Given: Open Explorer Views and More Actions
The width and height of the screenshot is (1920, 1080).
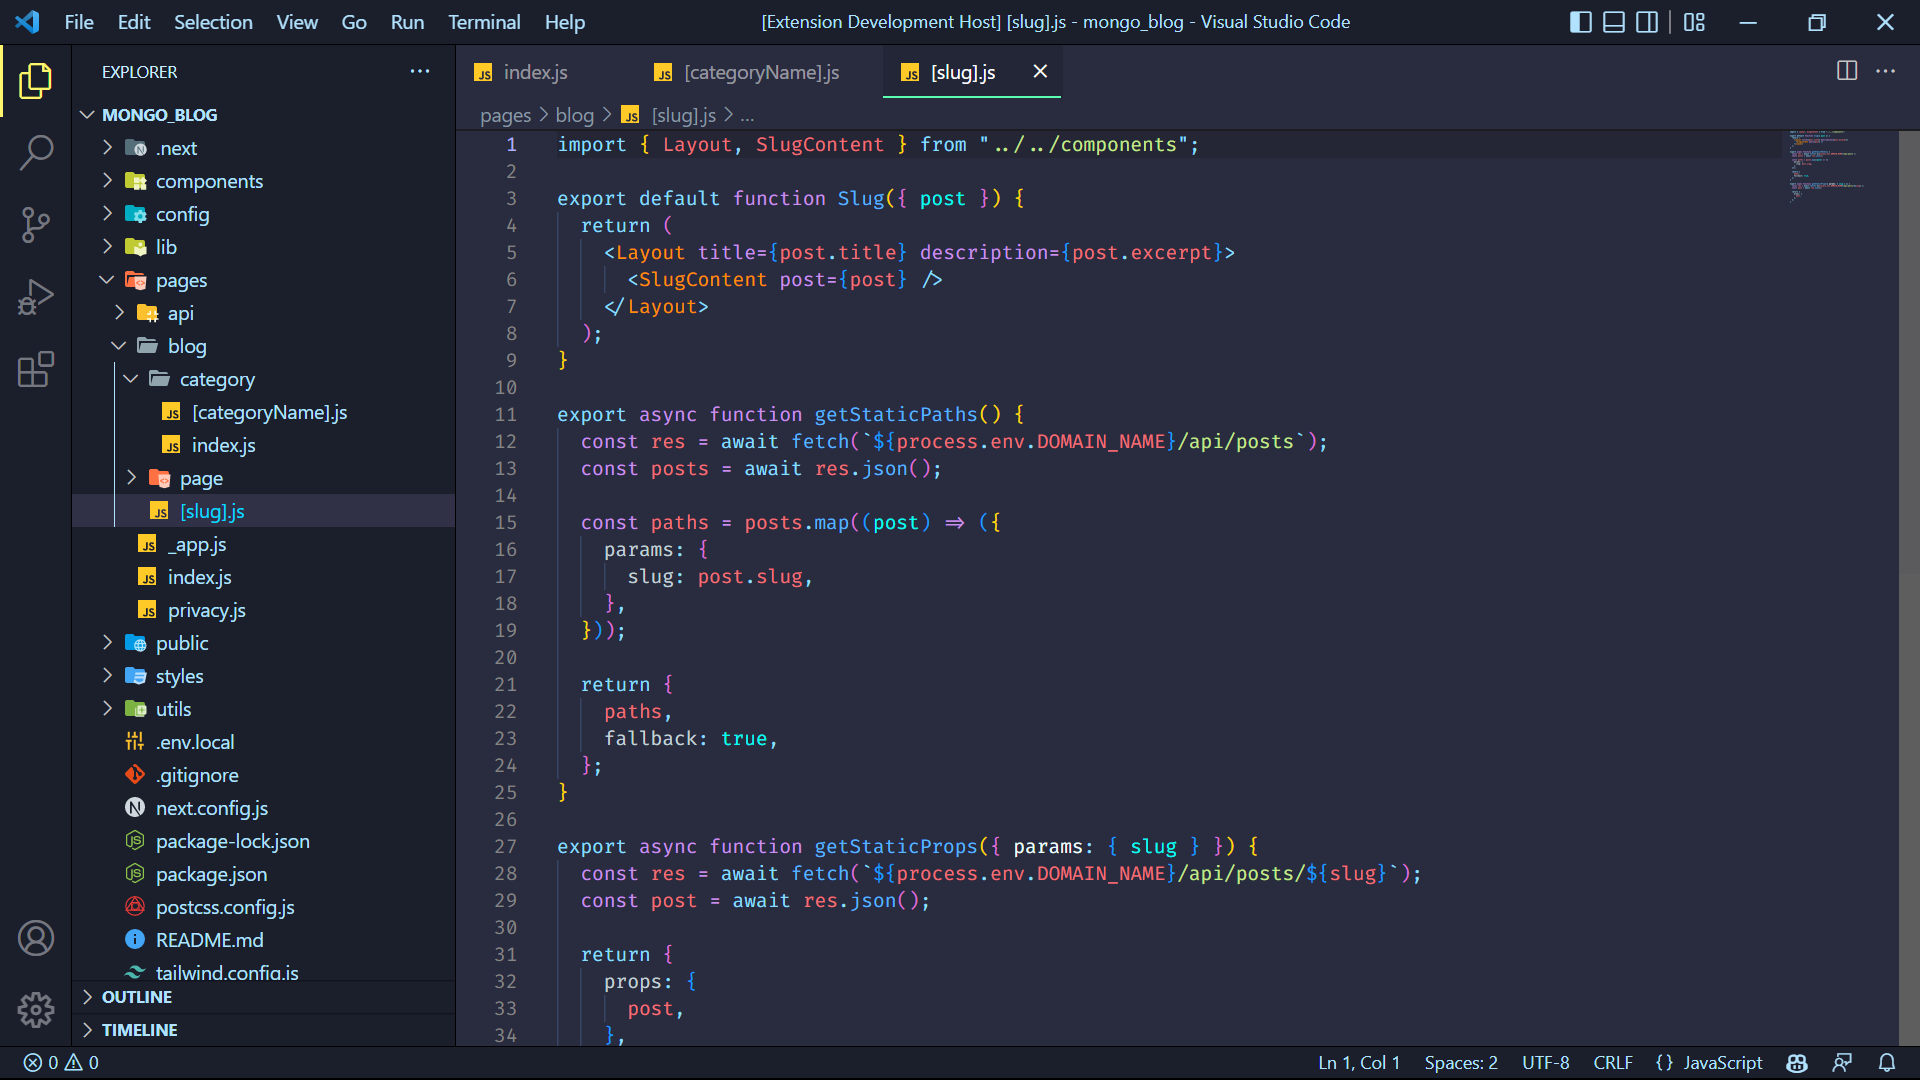Looking at the screenshot, I should [420, 71].
